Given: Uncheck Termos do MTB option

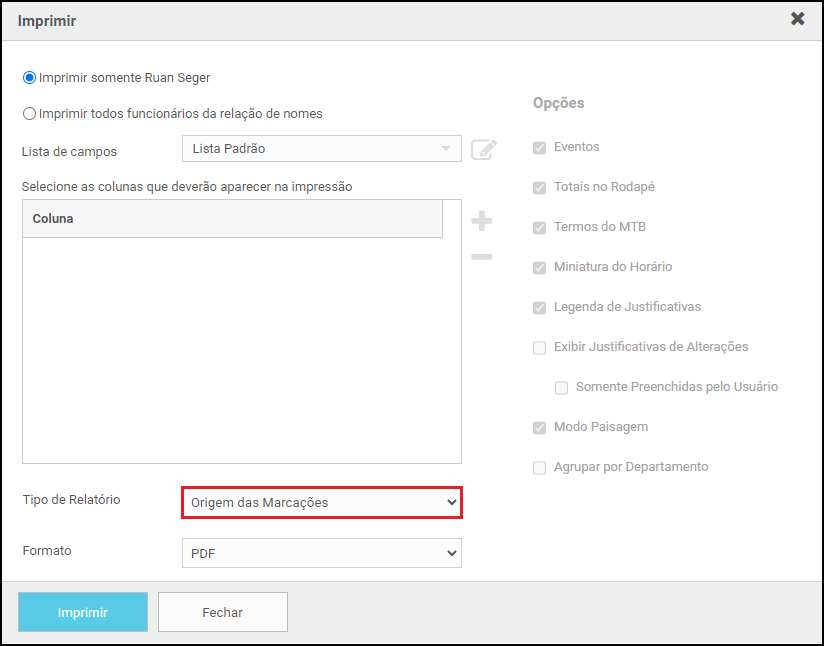Looking at the screenshot, I should pos(540,227).
